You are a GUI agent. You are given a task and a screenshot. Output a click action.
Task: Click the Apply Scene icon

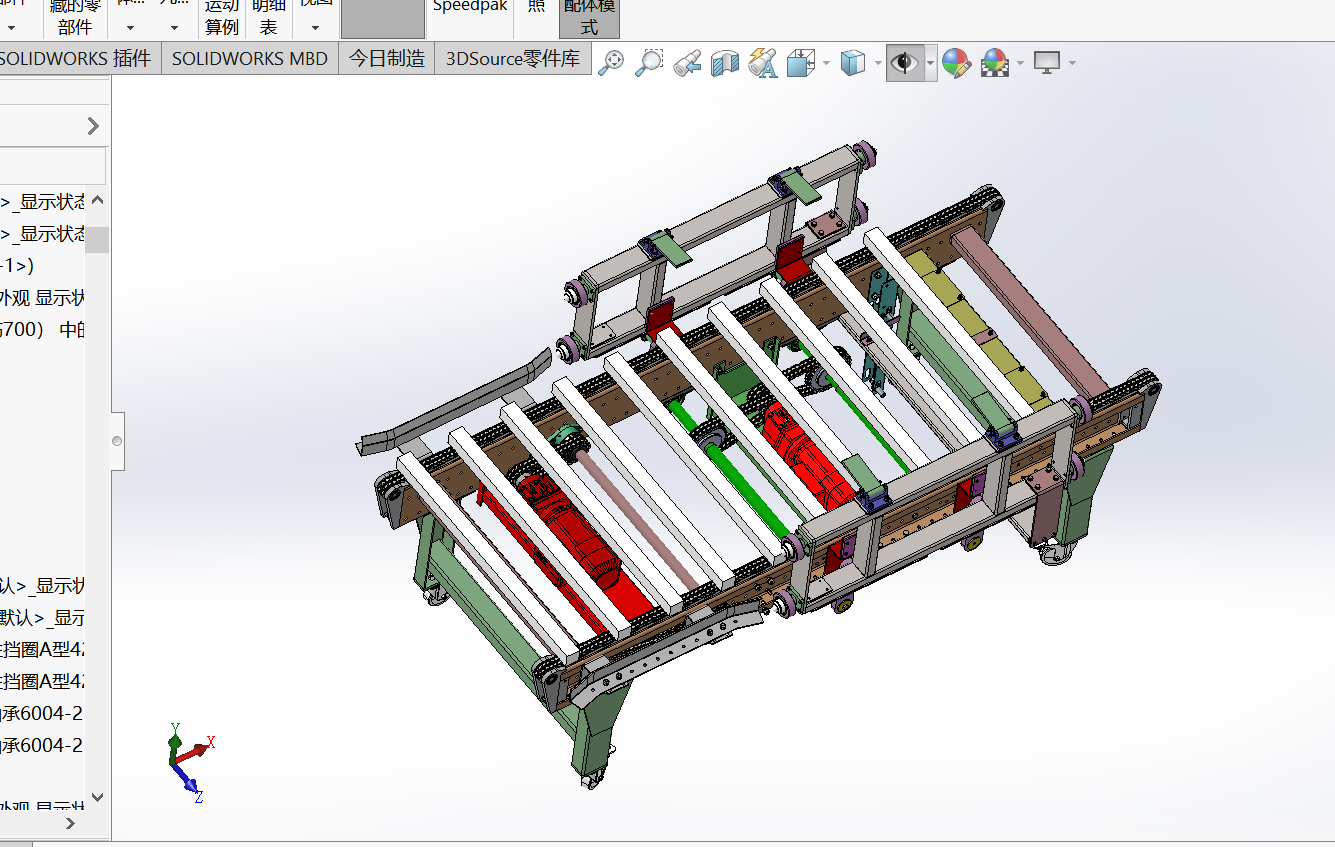click(994, 63)
